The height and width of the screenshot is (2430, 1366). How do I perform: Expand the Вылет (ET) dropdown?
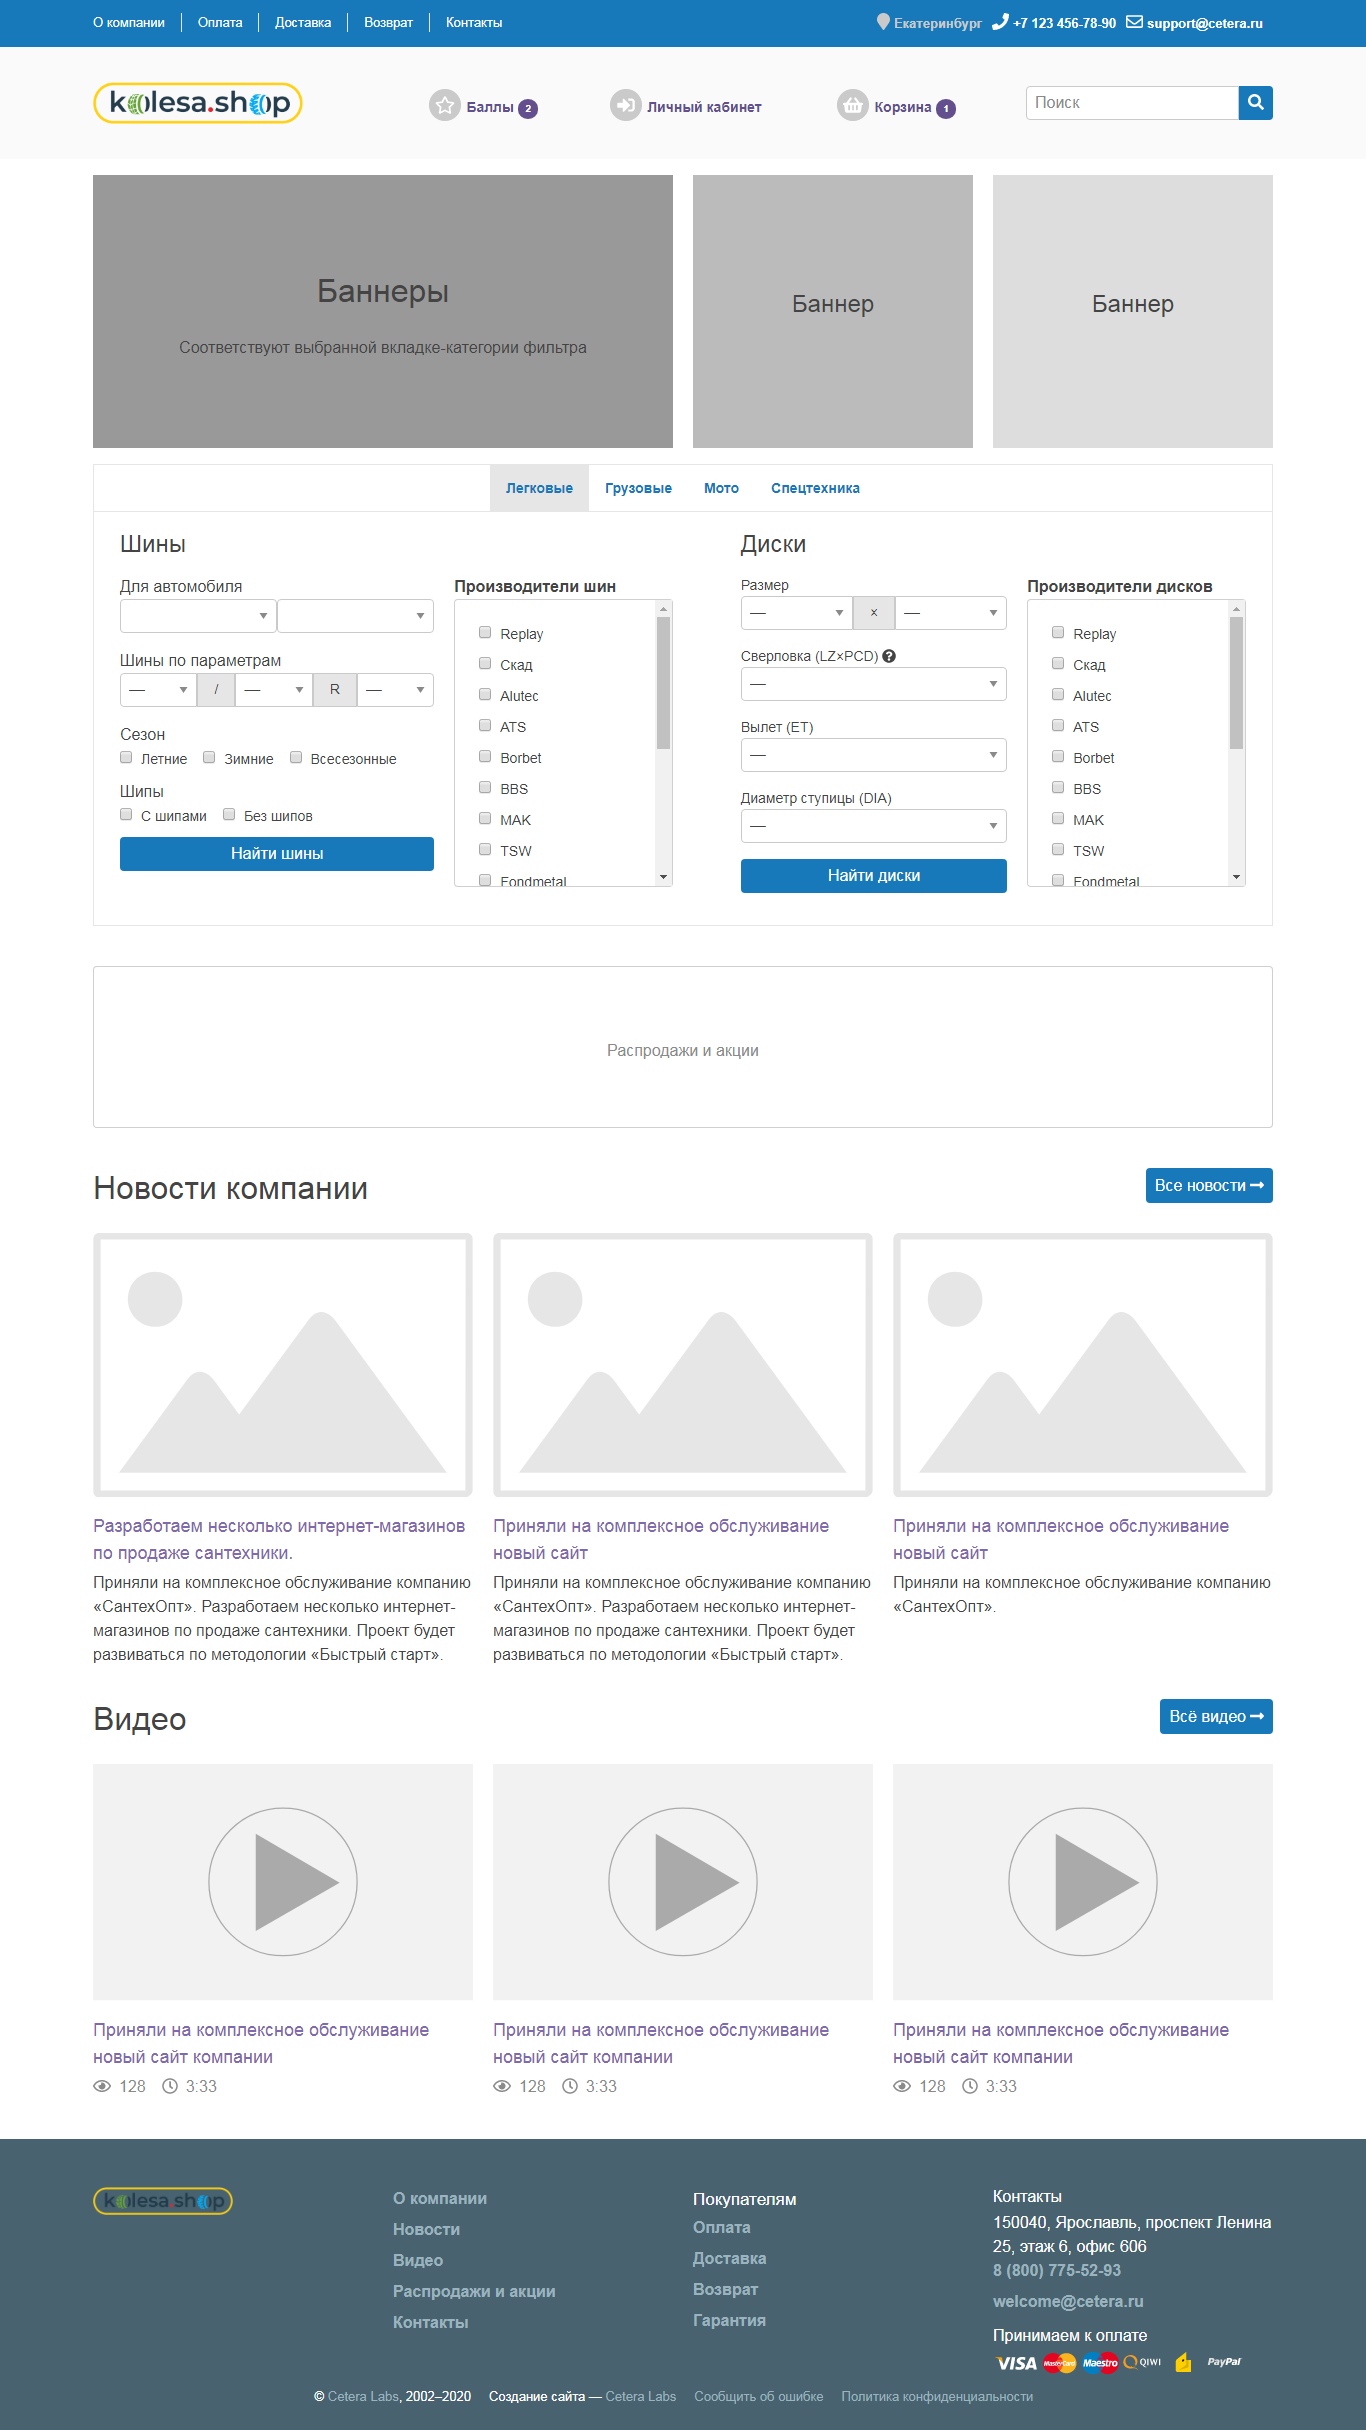[873, 755]
